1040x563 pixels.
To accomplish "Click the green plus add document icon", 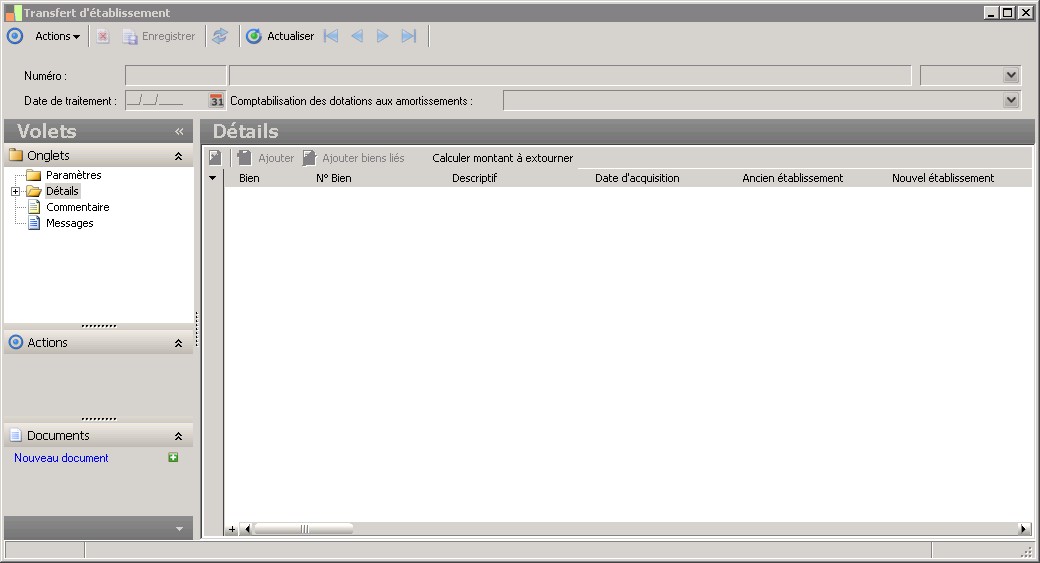I will pos(173,458).
